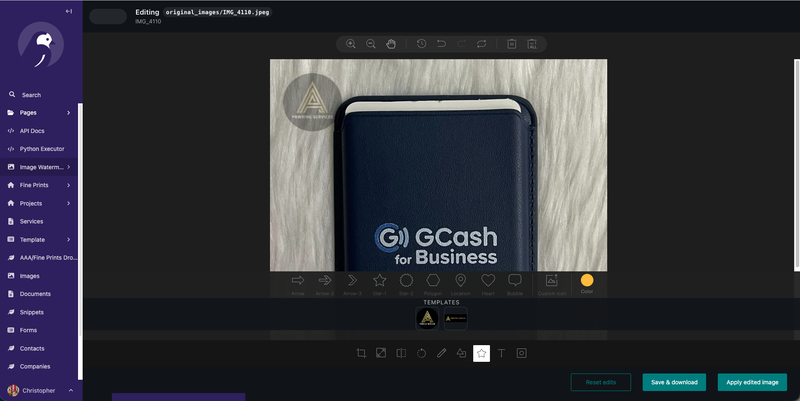The width and height of the screenshot is (800, 401).
Task: Expand the Pages menu chevron
Action: click(x=68, y=113)
